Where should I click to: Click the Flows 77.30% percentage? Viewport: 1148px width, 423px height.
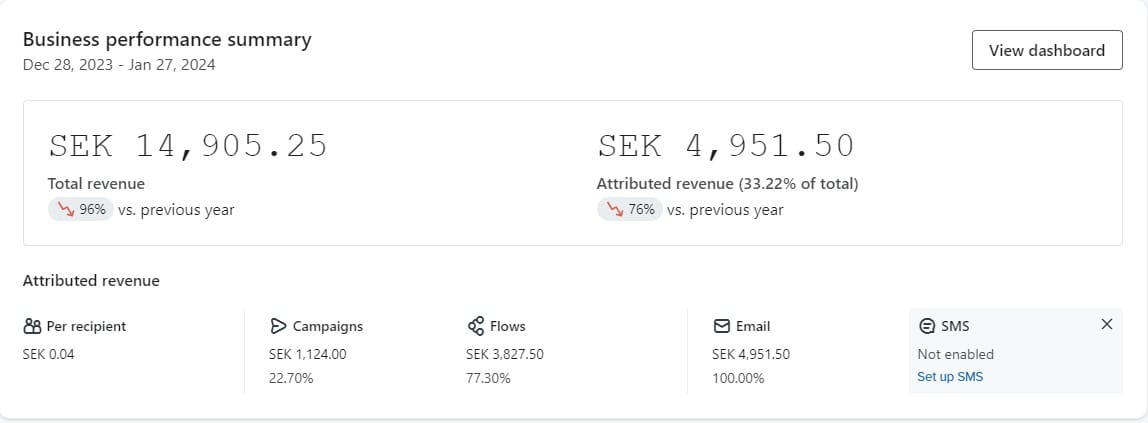point(488,378)
